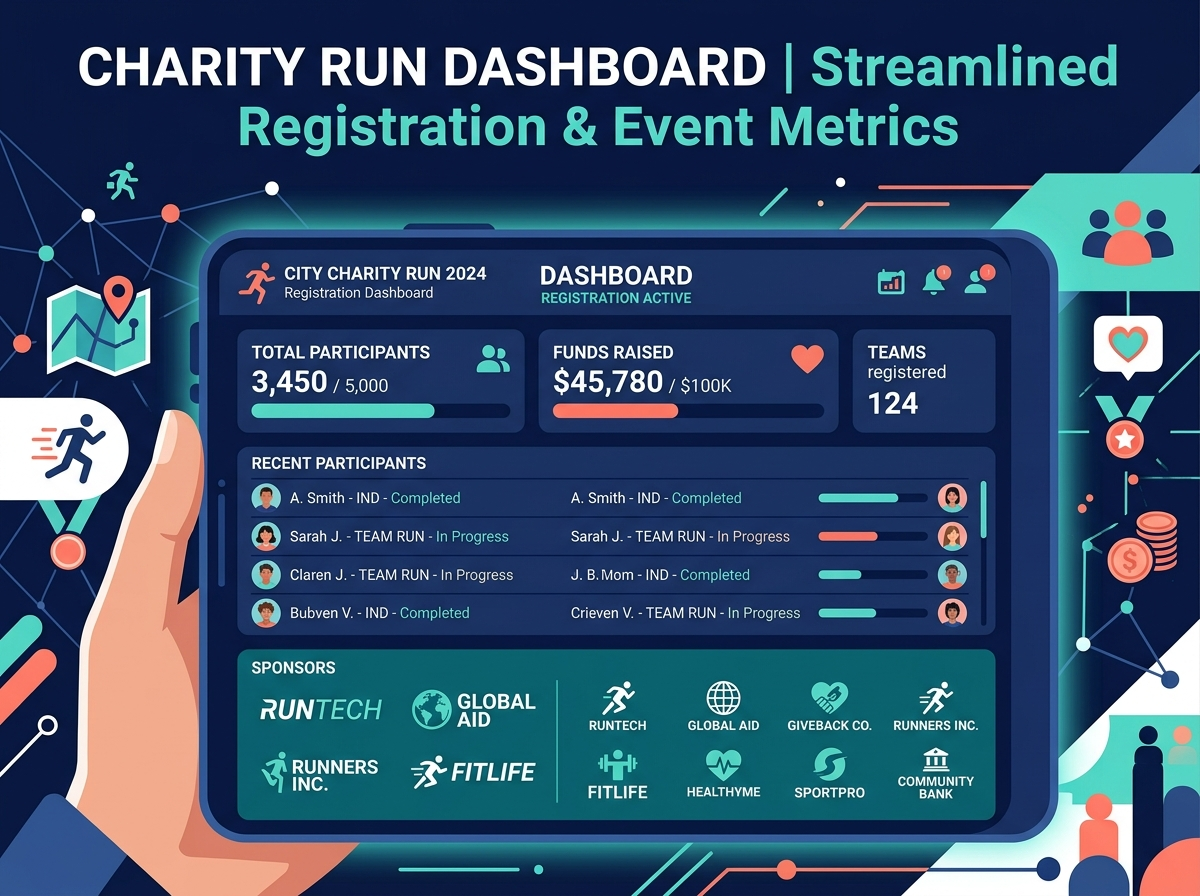Viewport: 1200px width, 896px height.
Task: Open left Sarah J. avatar
Action: tap(266, 536)
